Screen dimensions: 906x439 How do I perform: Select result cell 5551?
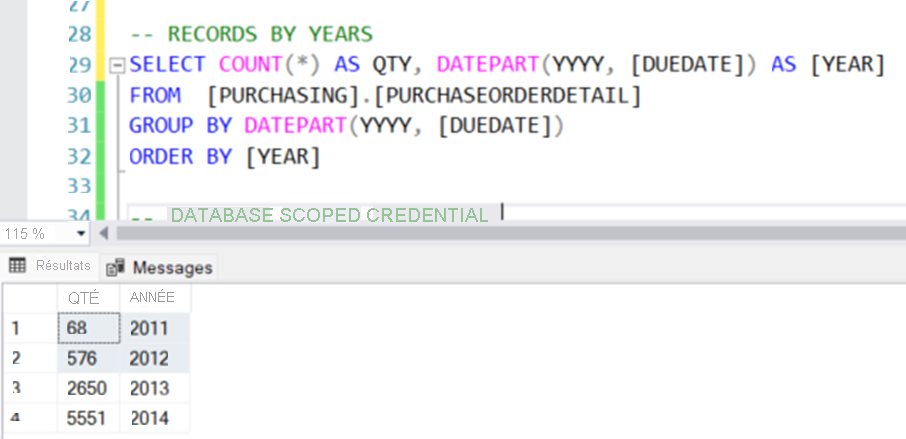coord(89,418)
